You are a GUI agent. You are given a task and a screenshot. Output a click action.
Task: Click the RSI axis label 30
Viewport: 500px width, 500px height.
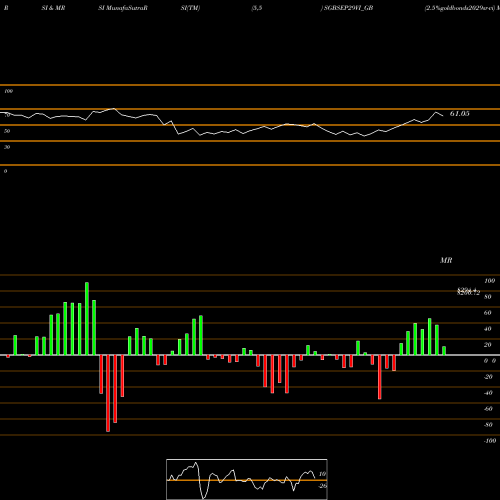click(x=7, y=147)
